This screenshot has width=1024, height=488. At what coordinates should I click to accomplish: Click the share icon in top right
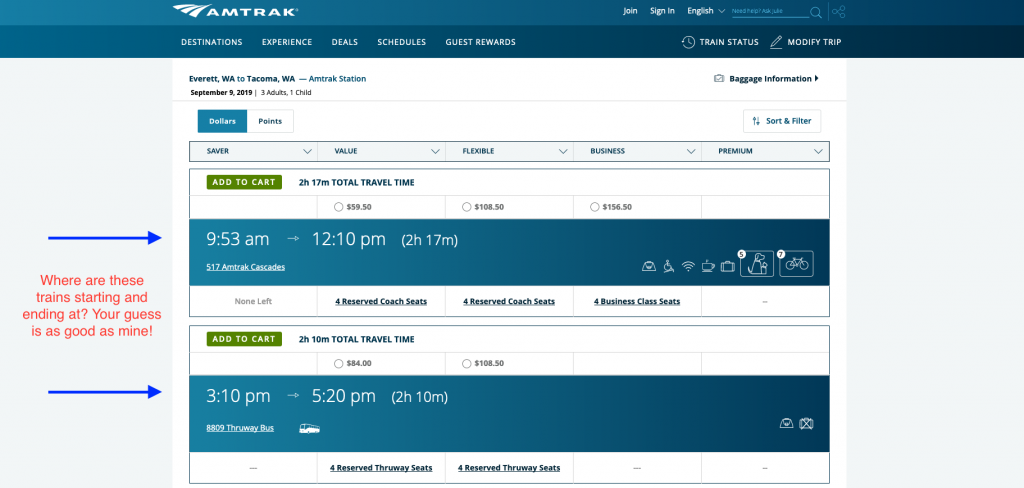838,12
